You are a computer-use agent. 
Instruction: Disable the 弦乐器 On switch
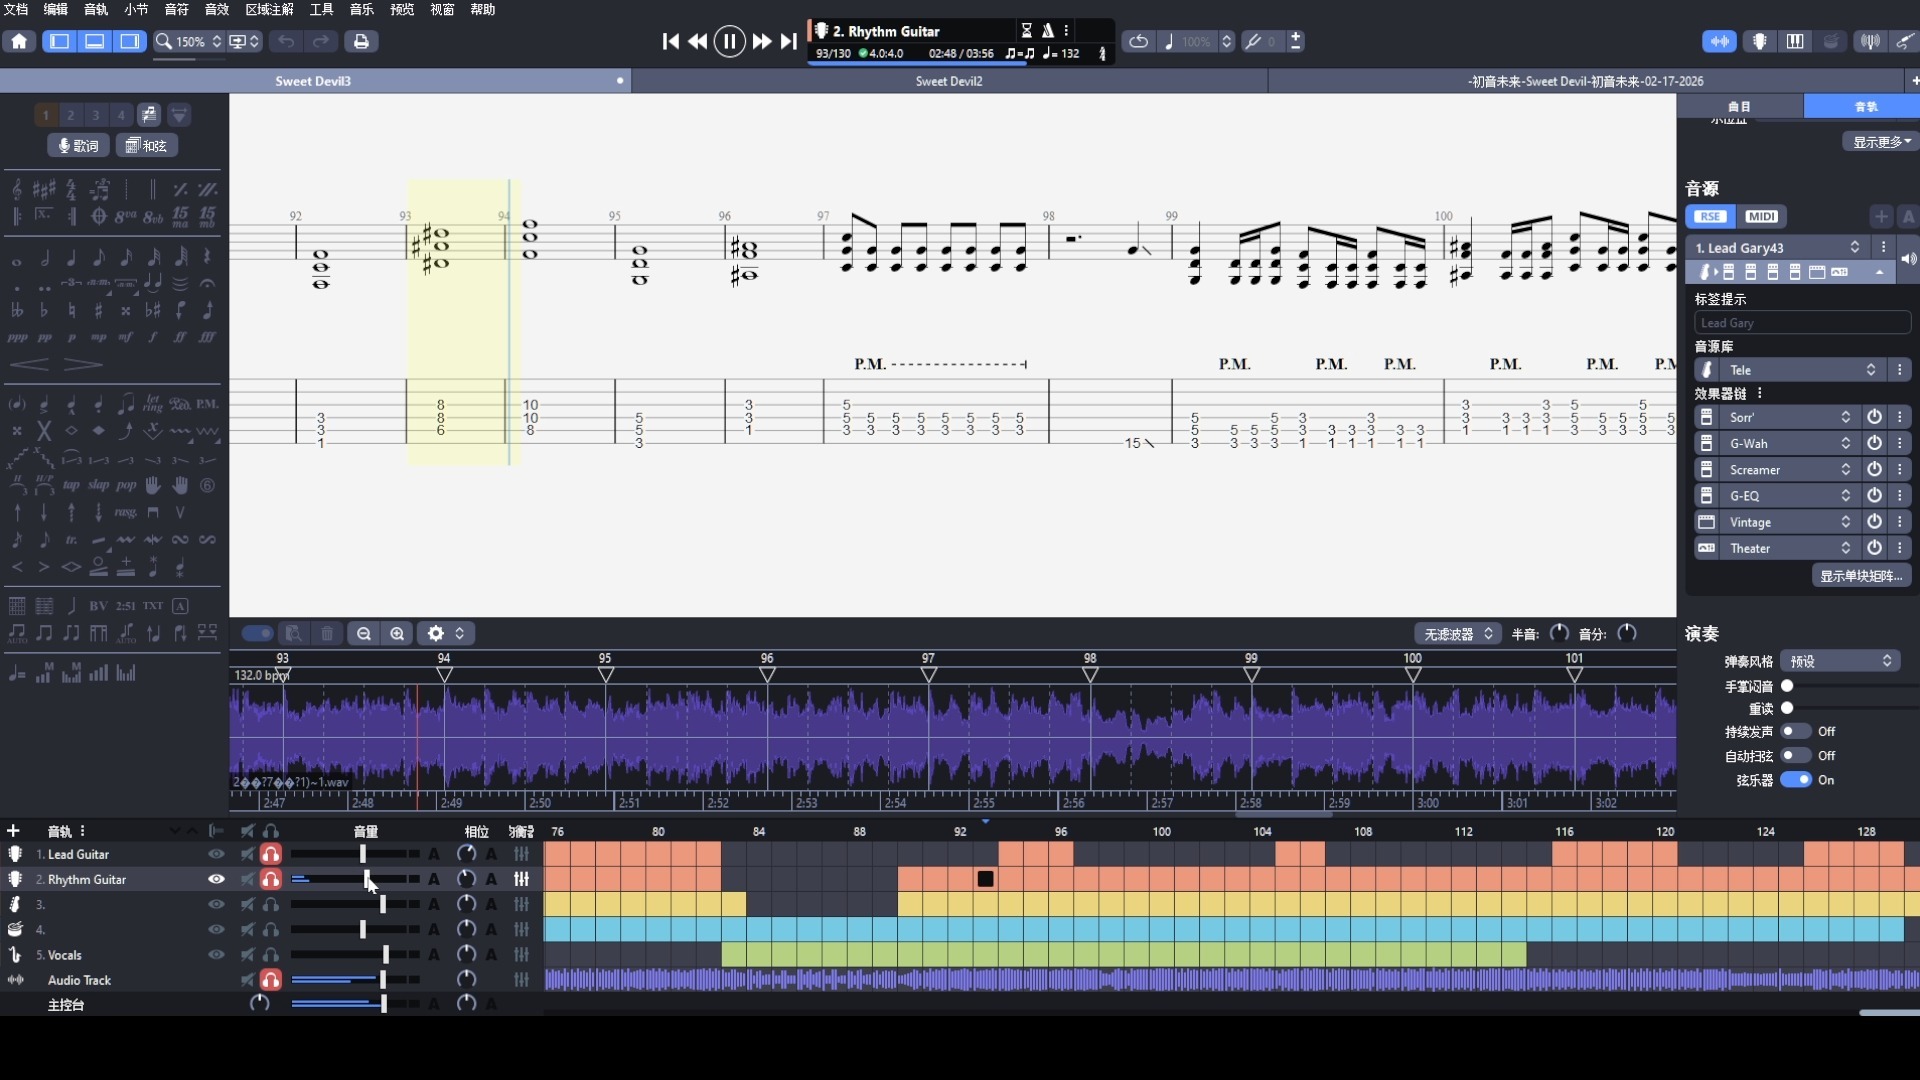[x=1796, y=780]
